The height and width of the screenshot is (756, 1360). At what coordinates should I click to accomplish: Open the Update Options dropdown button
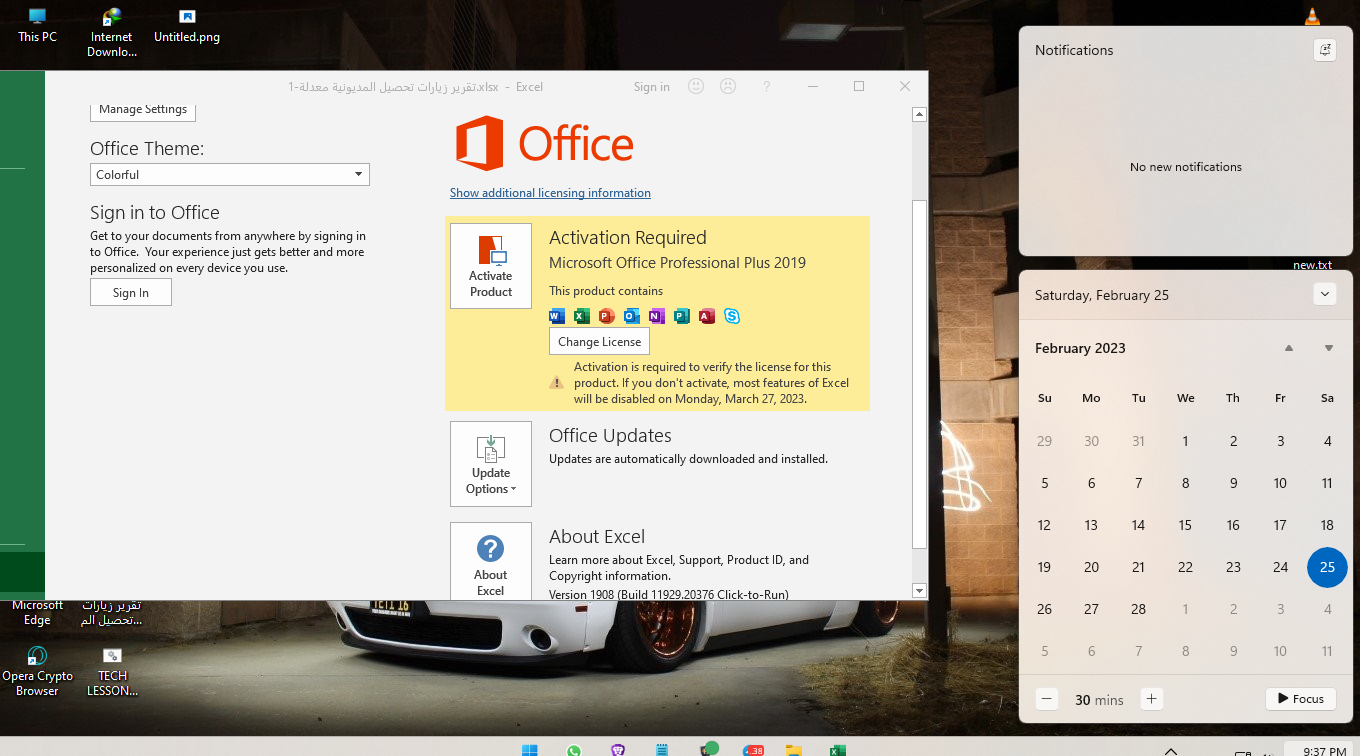coord(490,464)
